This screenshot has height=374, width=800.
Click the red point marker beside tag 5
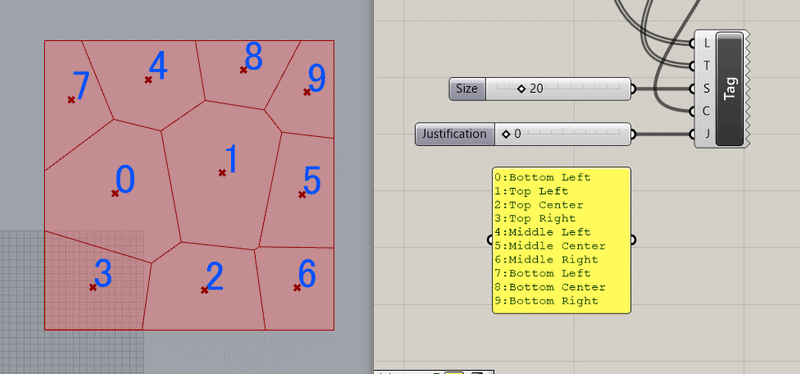(302, 194)
